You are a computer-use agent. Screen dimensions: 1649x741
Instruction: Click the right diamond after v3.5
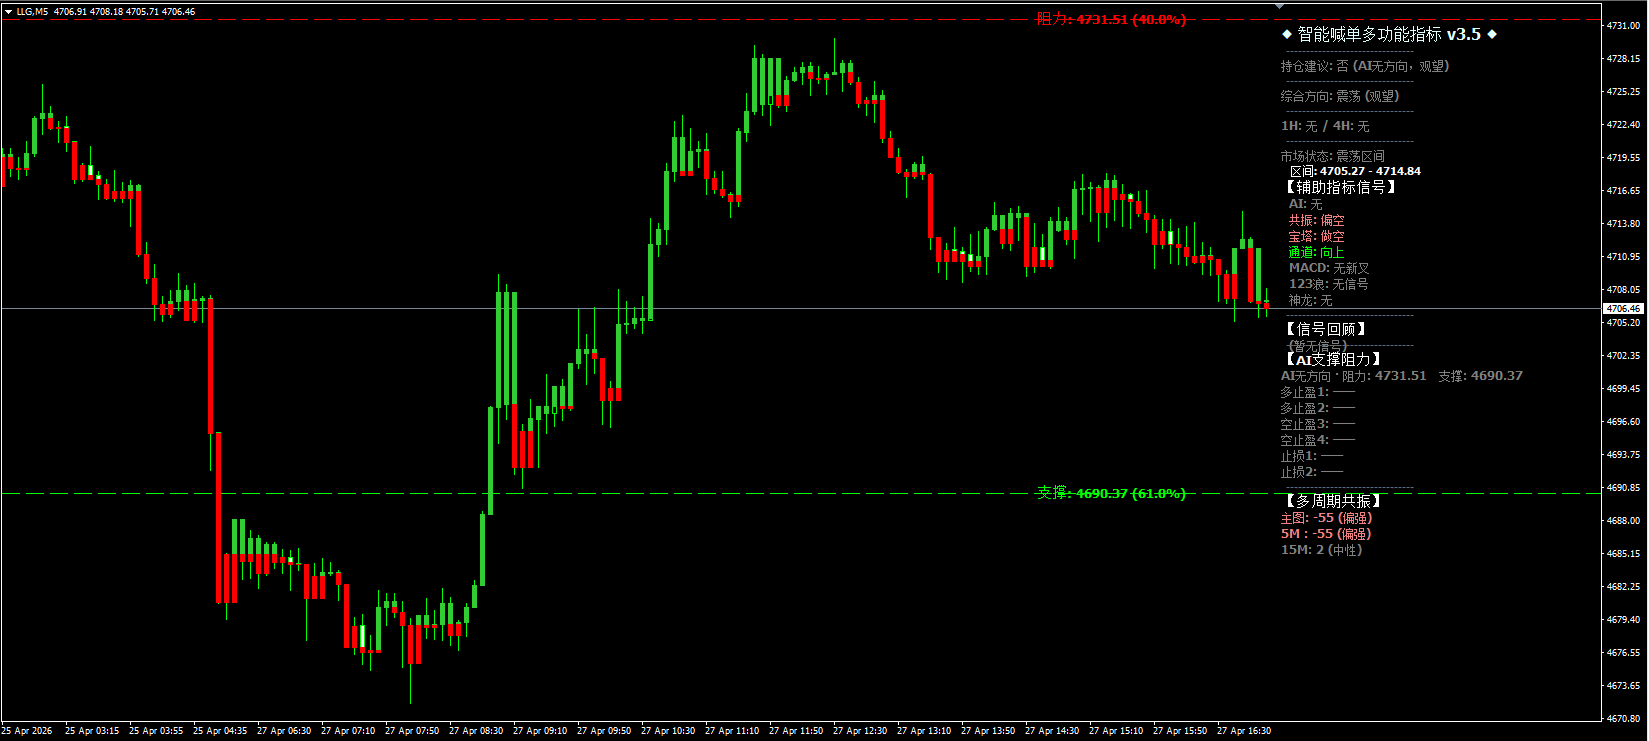pyautogui.click(x=1492, y=35)
